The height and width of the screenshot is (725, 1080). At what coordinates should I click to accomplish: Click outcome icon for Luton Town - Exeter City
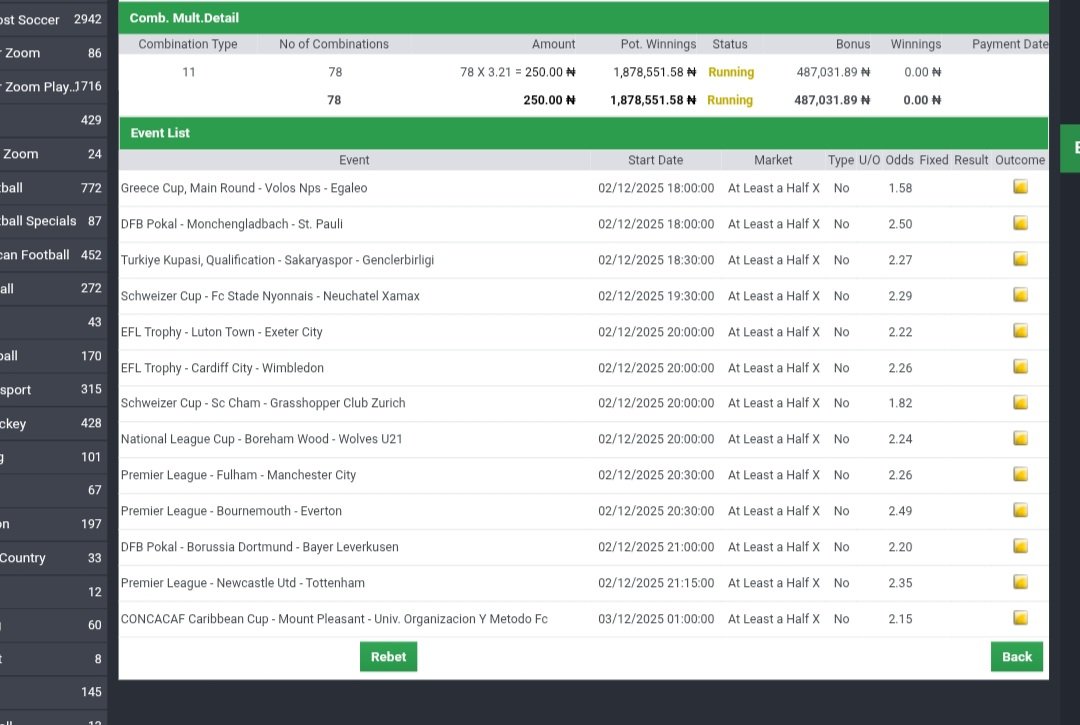pyautogui.click(x=1020, y=331)
